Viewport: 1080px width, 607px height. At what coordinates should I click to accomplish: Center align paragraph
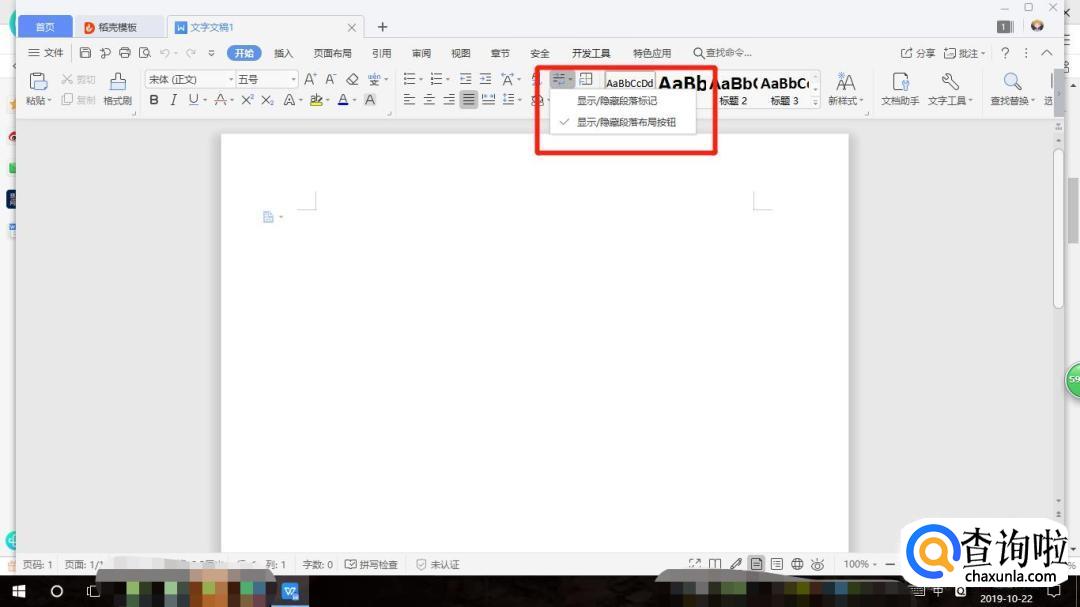(x=429, y=100)
